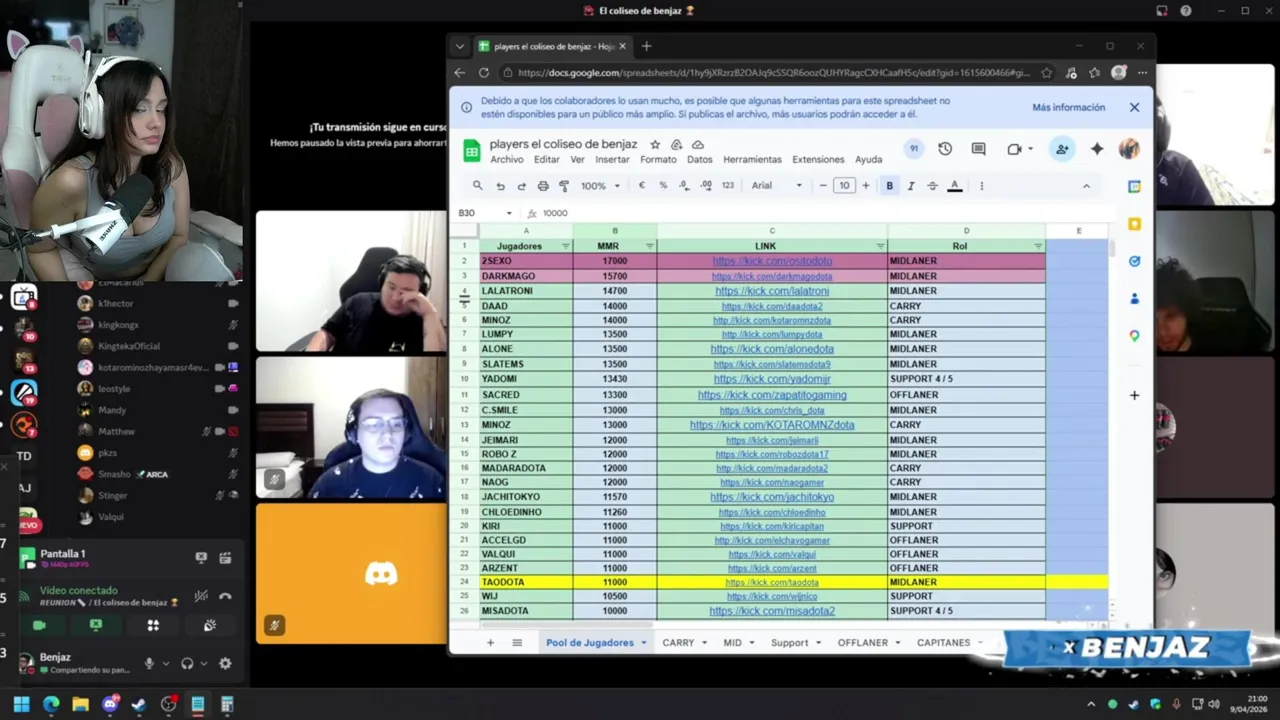Open the Gemini sparkle icon
This screenshot has width=1280, height=720.
click(1097, 149)
